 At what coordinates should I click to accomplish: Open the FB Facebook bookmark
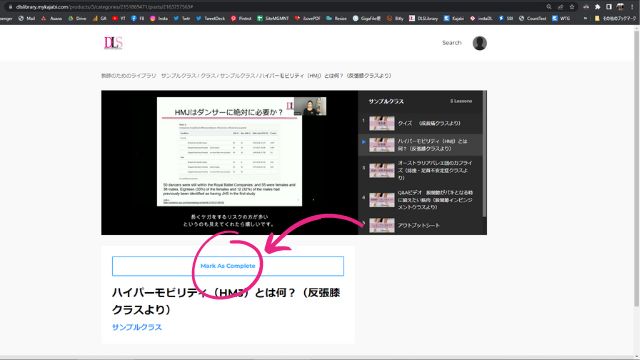tap(138, 18)
